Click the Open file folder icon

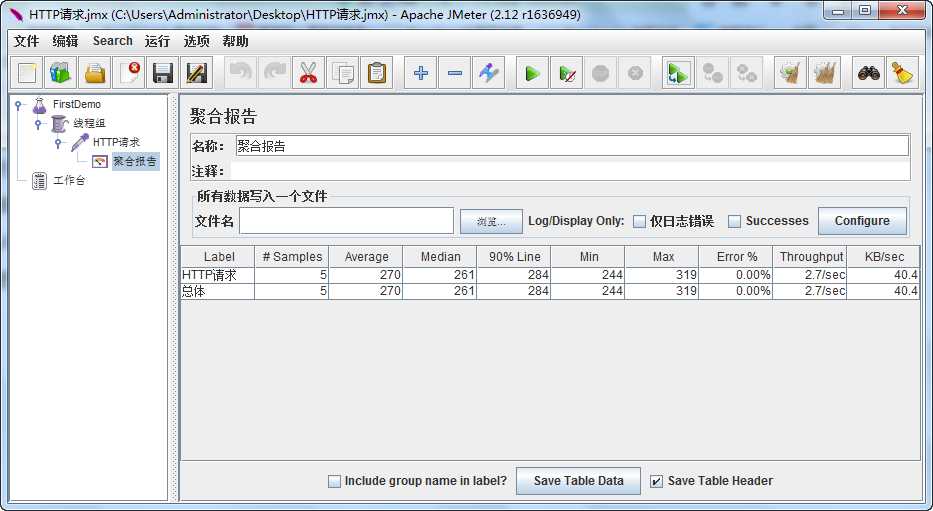click(x=95, y=73)
